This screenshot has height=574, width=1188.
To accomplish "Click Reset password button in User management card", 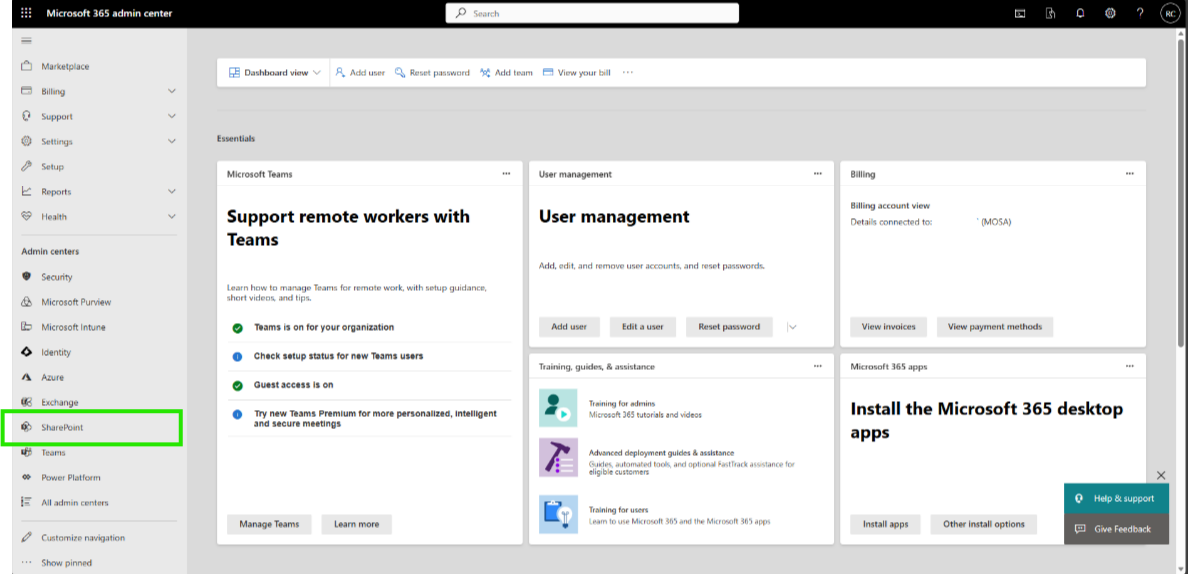I will pyautogui.click(x=729, y=327).
